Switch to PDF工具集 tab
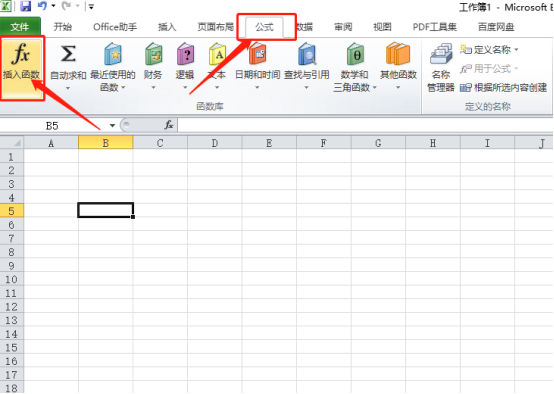This screenshot has width=554, height=394. coord(435,27)
